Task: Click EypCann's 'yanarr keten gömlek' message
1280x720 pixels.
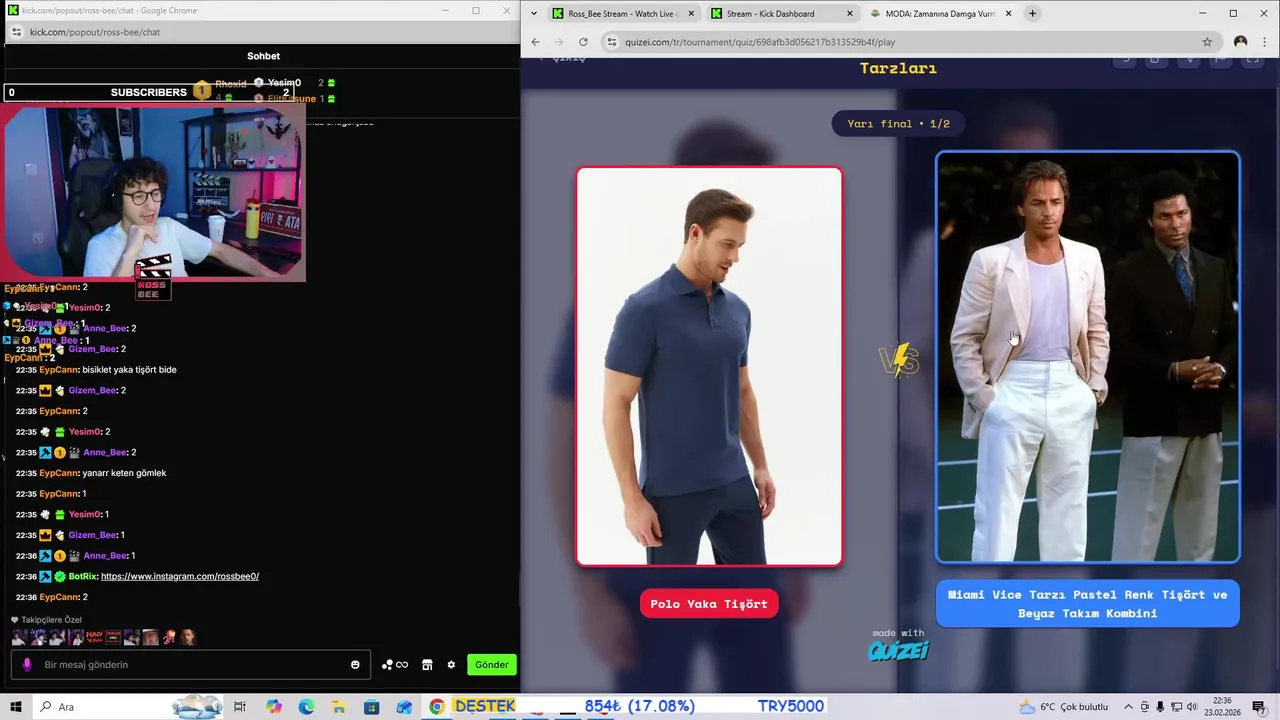Action: coord(124,473)
